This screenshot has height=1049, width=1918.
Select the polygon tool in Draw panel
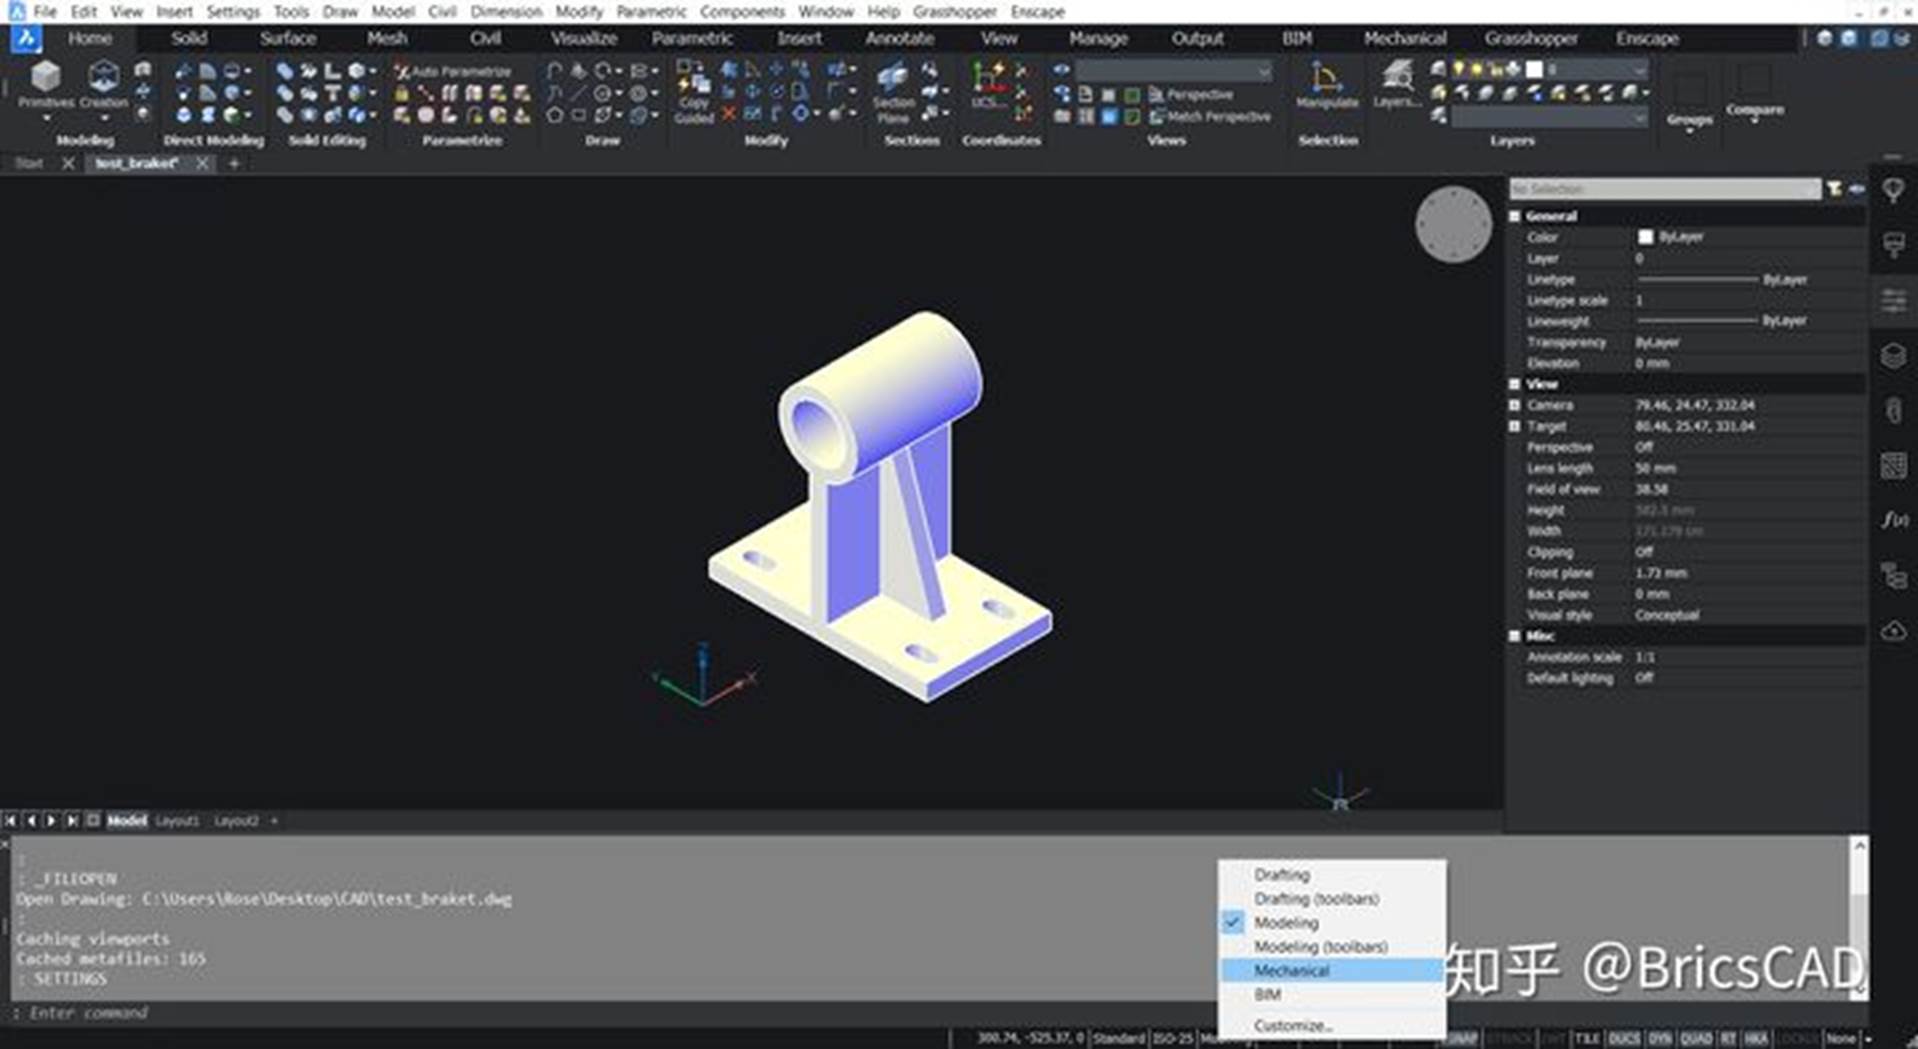tap(554, 115)
